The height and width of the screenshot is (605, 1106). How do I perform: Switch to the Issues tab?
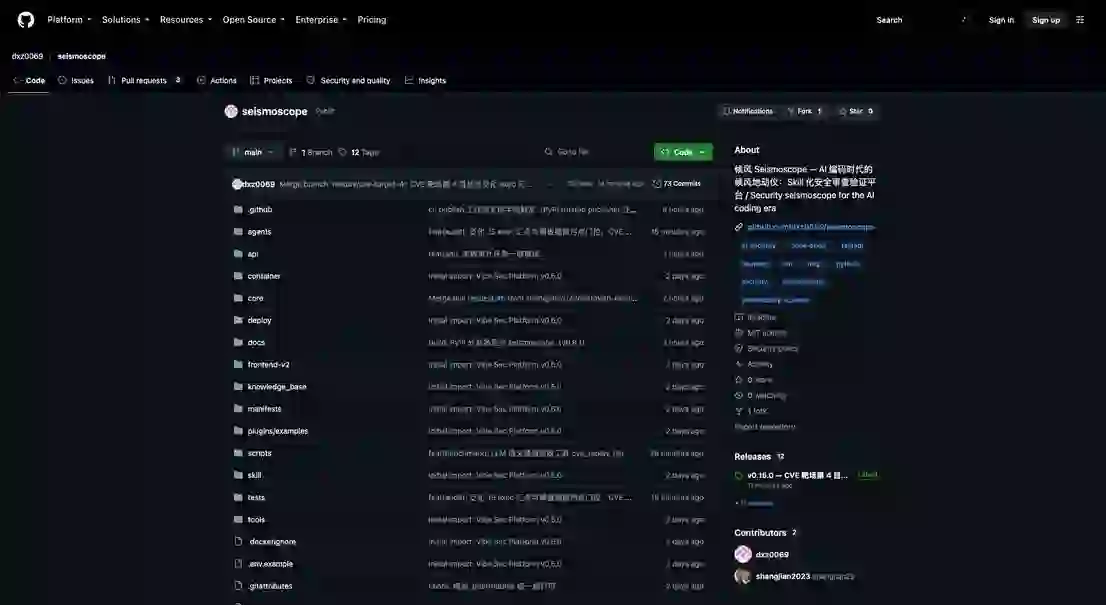(75, 80)
